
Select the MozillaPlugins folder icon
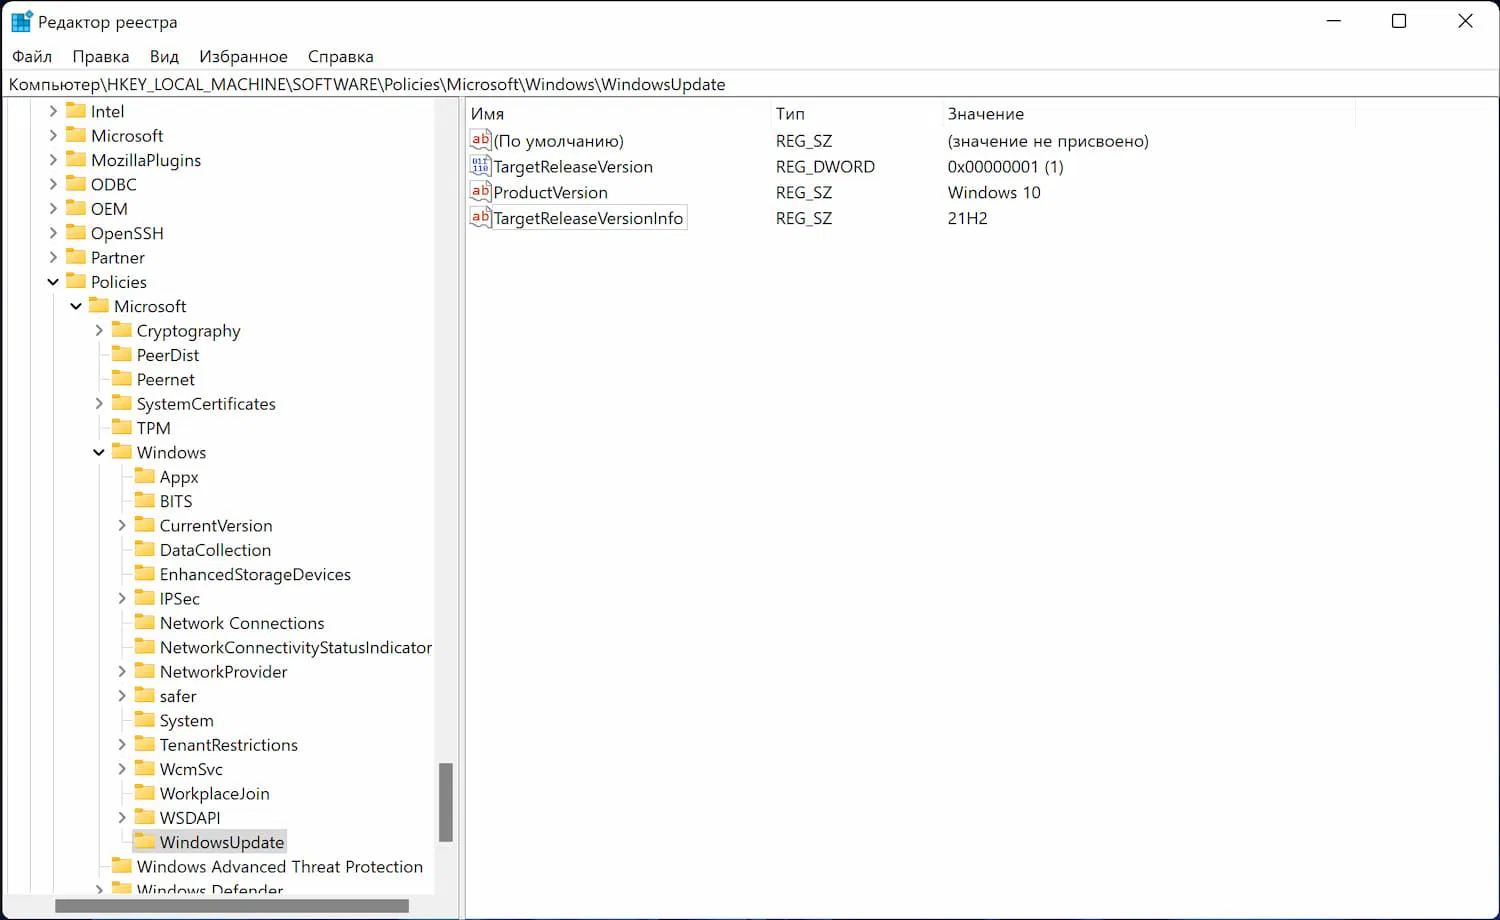[76, 159]
